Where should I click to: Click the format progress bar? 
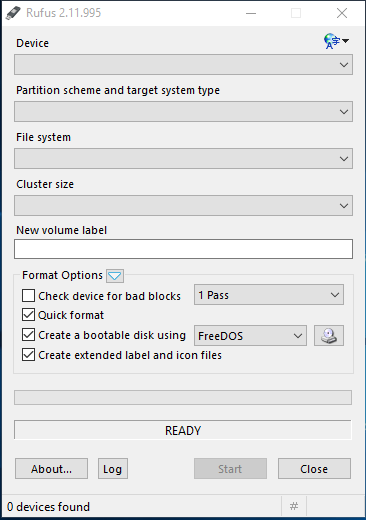click(183, 398)
